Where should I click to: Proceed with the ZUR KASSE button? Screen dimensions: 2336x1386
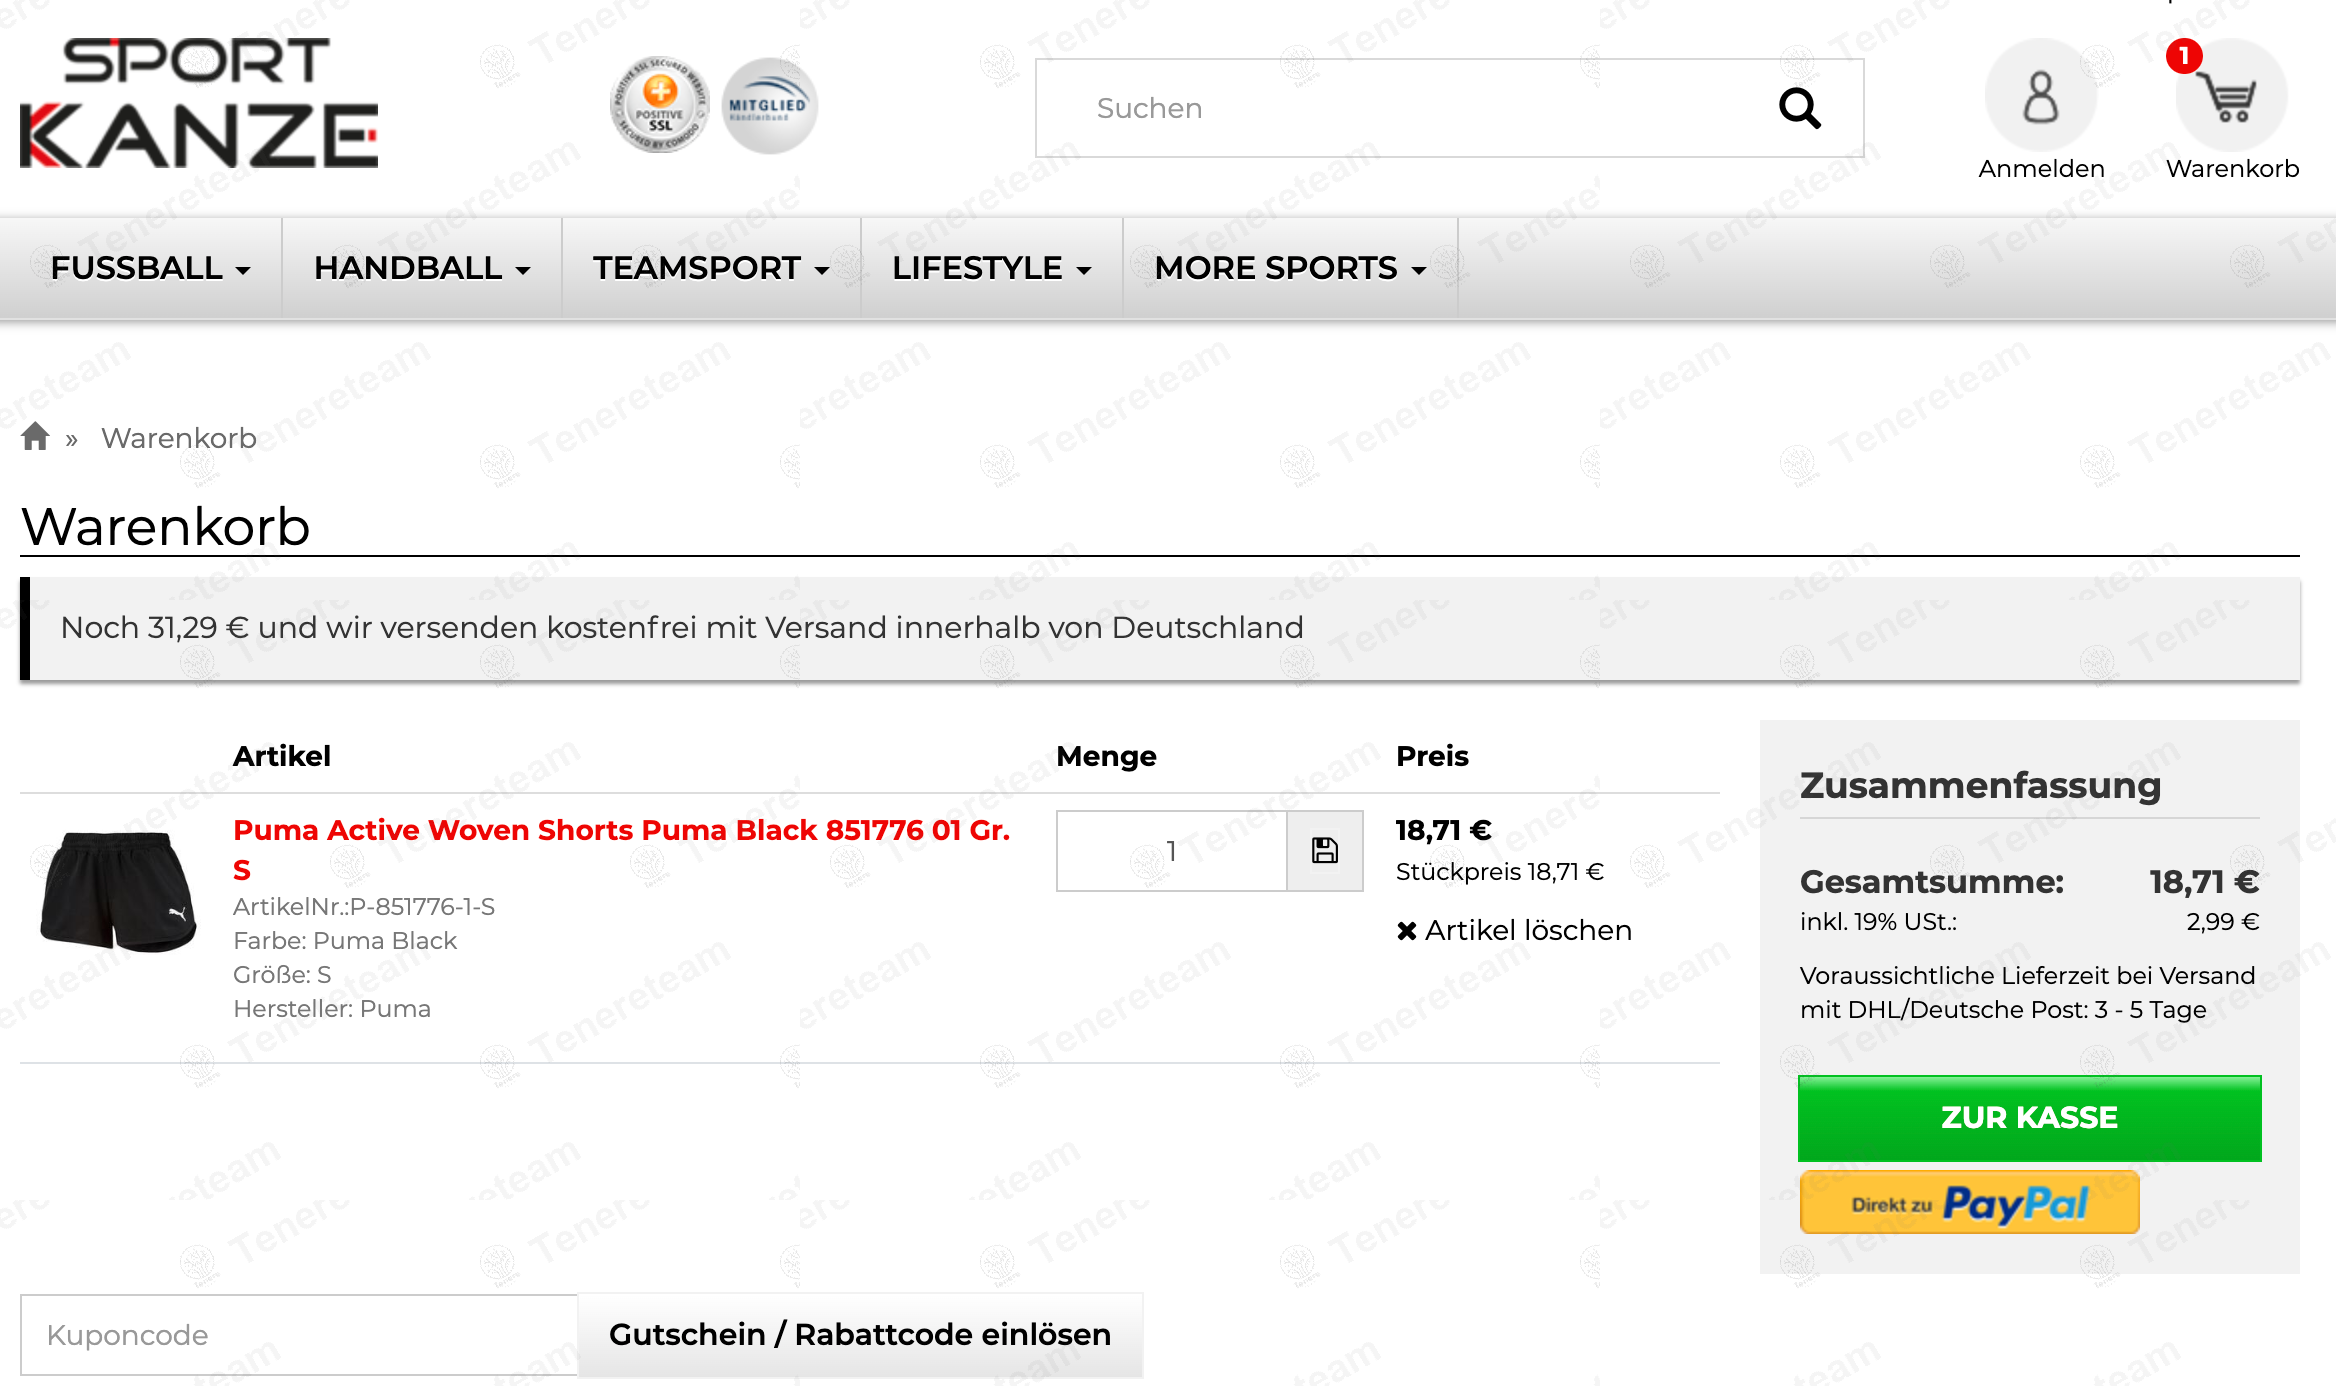point(2029,1118)
